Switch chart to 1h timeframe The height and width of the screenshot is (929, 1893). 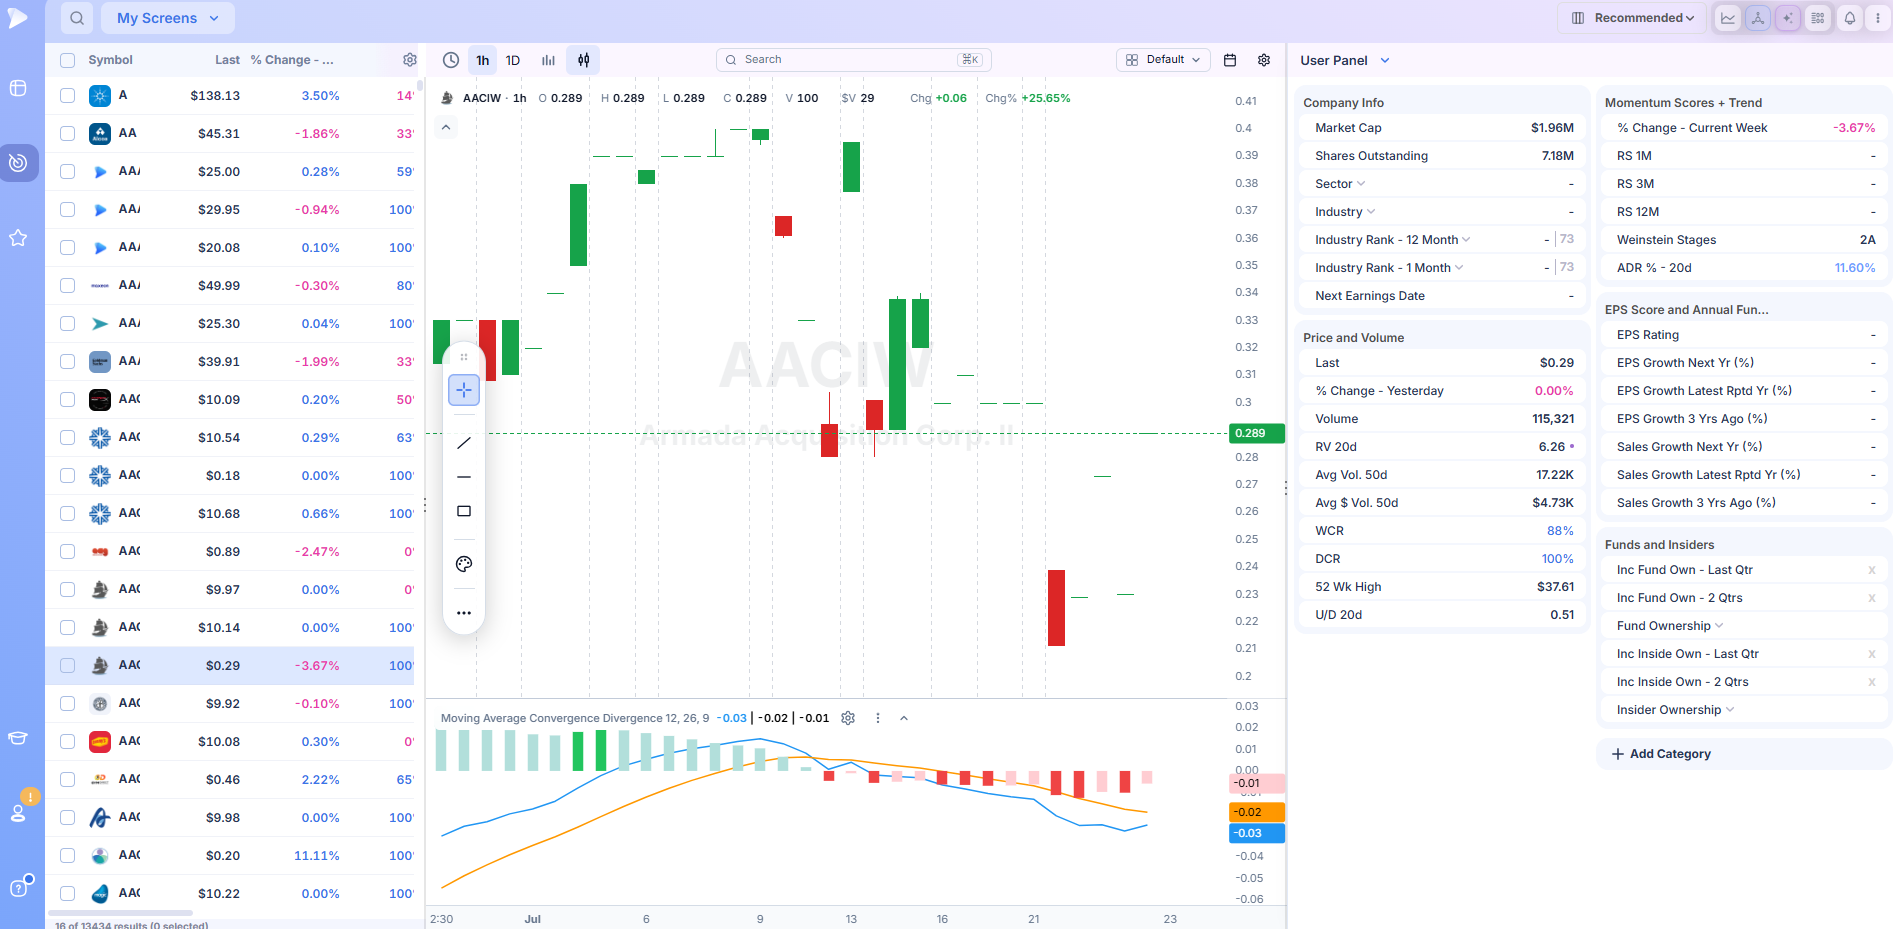pos(483,60)
